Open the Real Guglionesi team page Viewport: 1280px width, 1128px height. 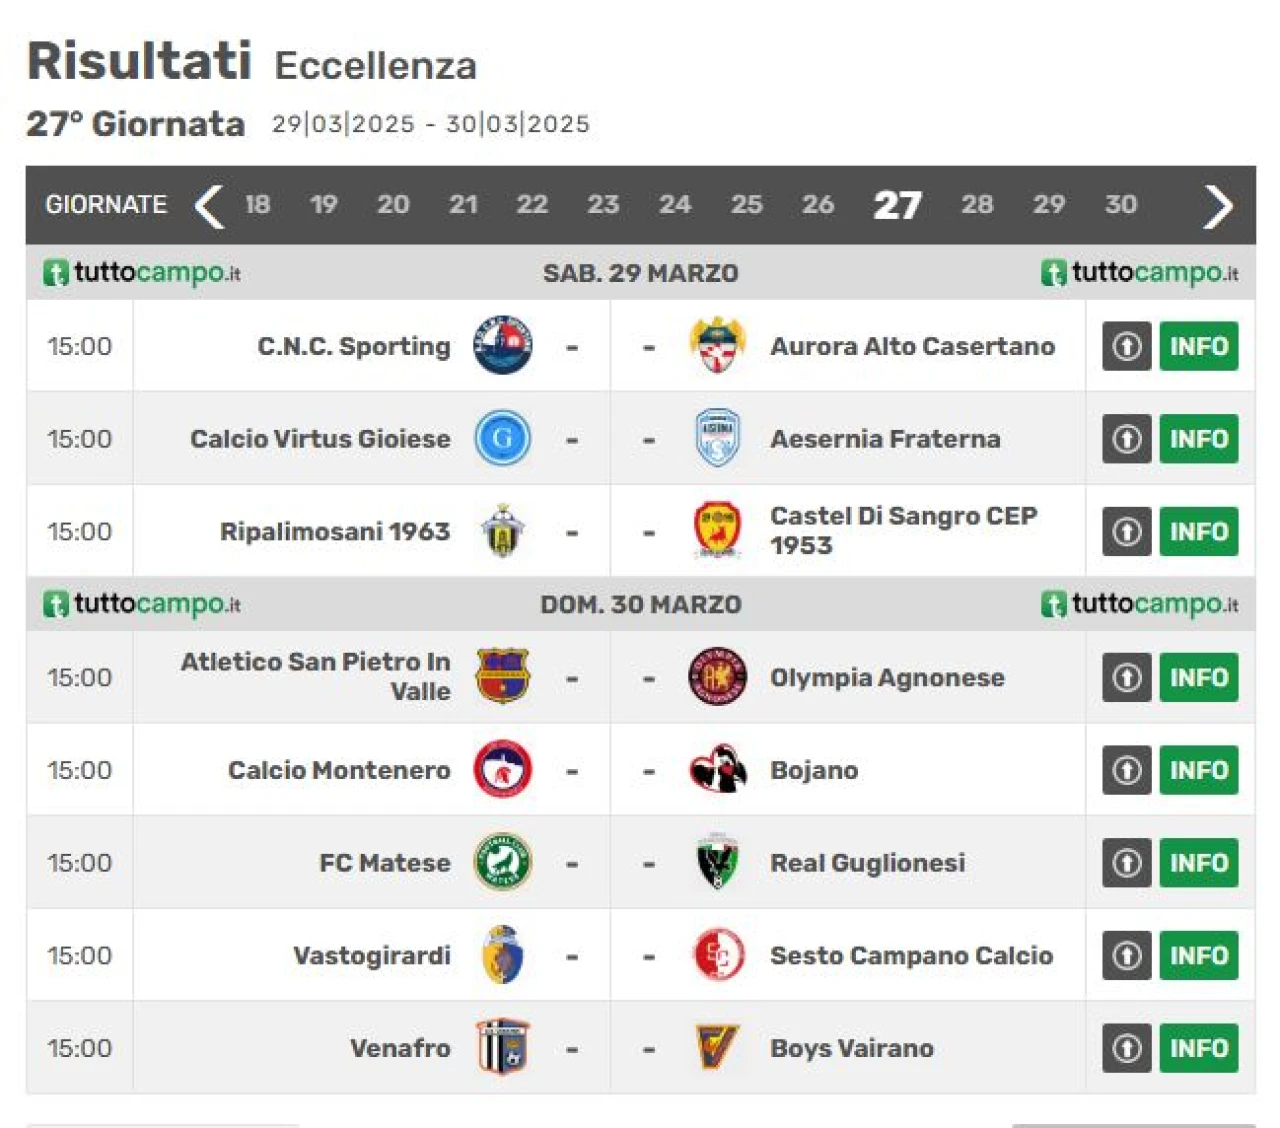coord(867,862)
